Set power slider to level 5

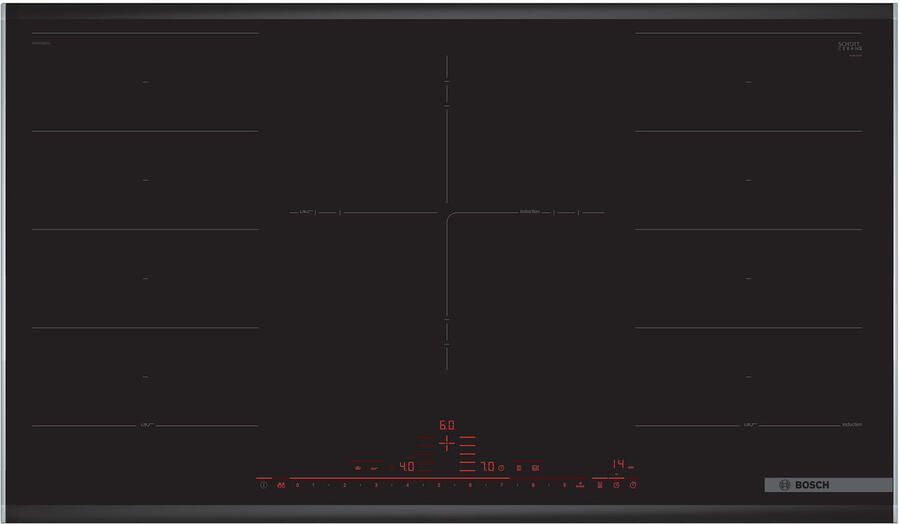tap(439, 485)
